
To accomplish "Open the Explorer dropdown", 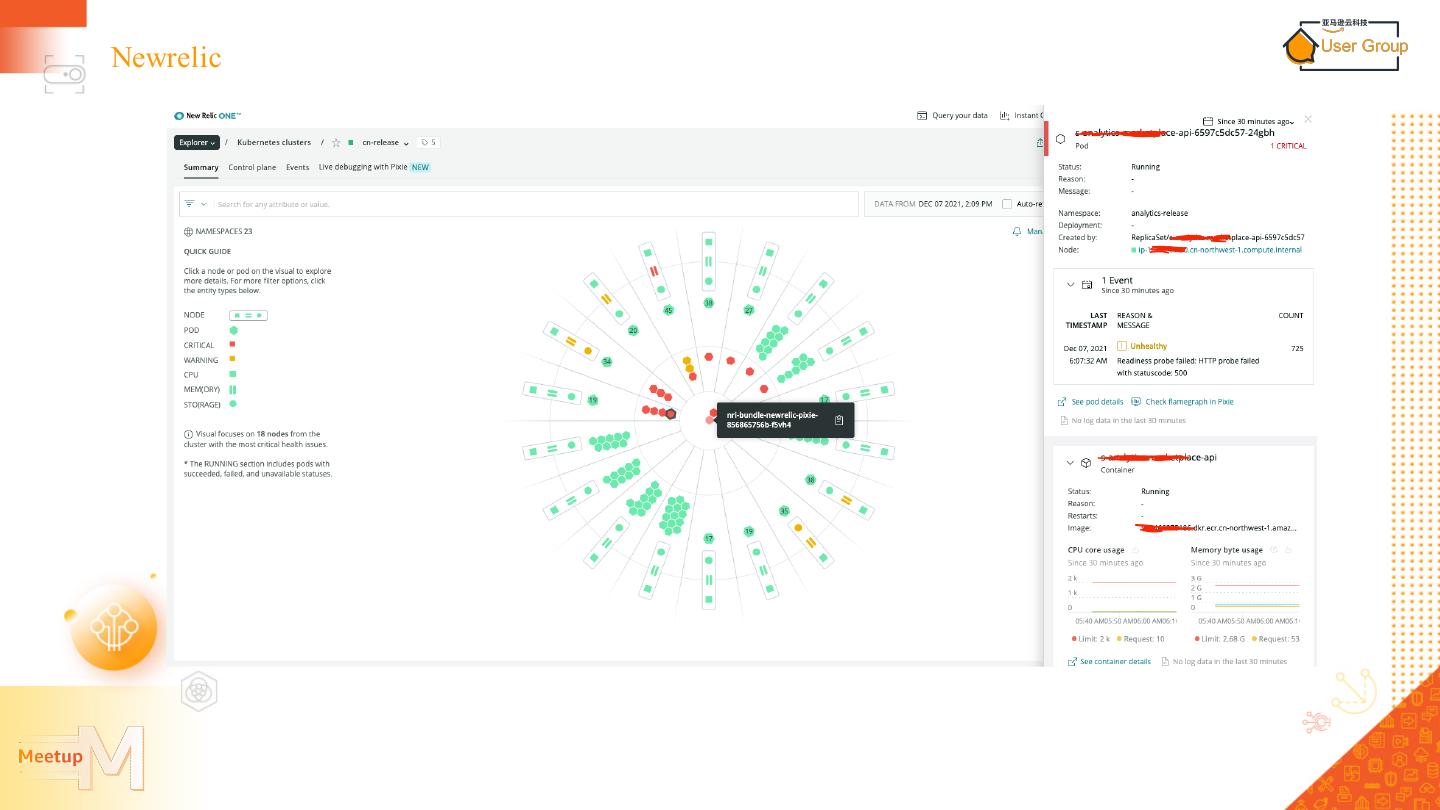I will [197, 143].
